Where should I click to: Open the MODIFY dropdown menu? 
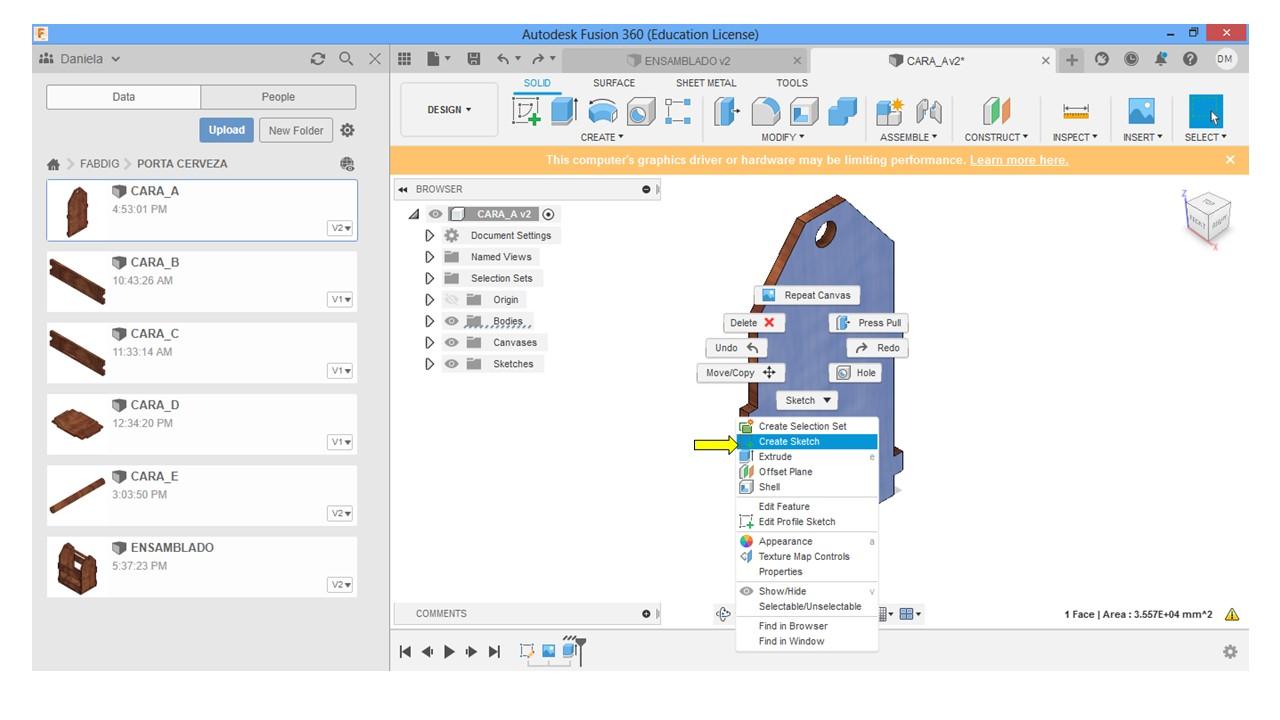click(783, 137)
